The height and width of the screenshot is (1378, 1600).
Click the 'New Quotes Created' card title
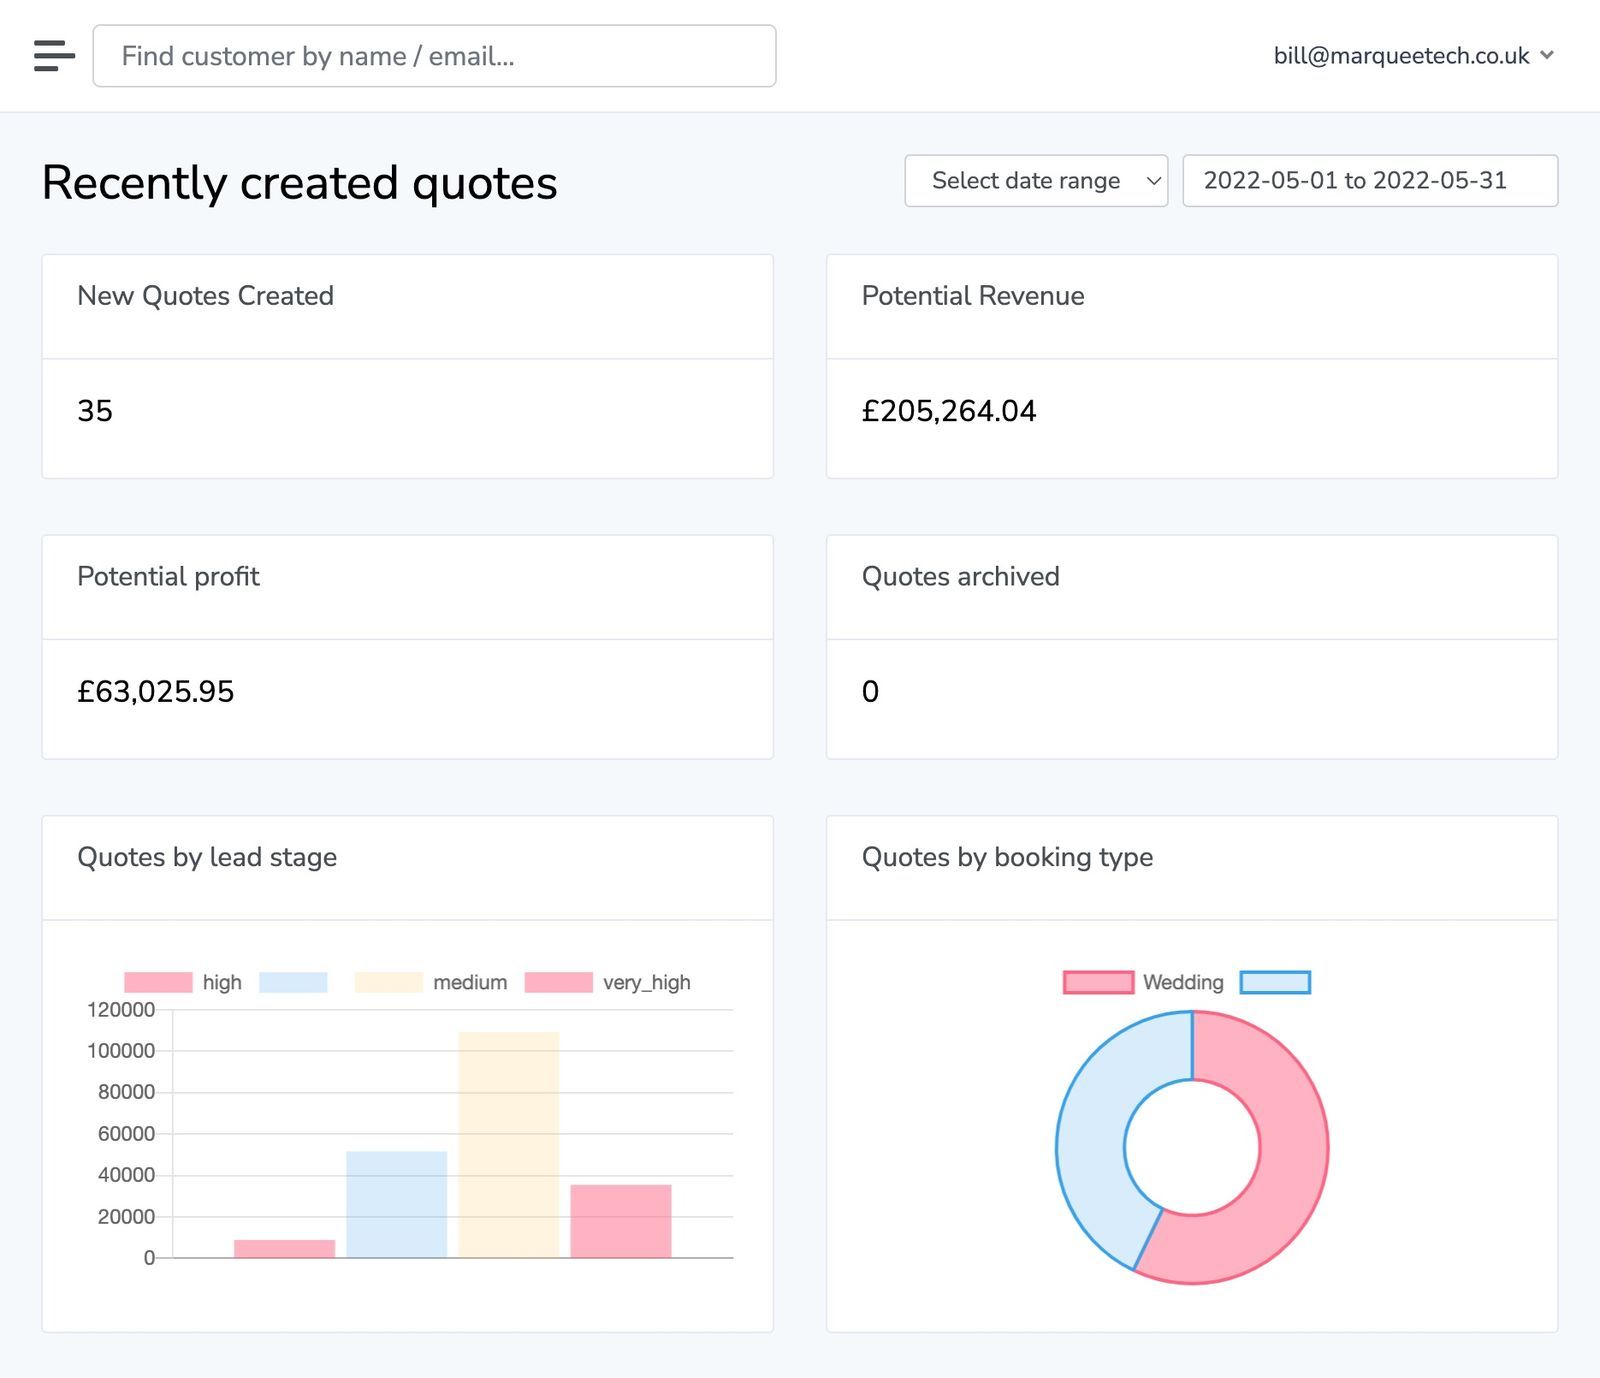pyautogui.click(x=206, y=296)
